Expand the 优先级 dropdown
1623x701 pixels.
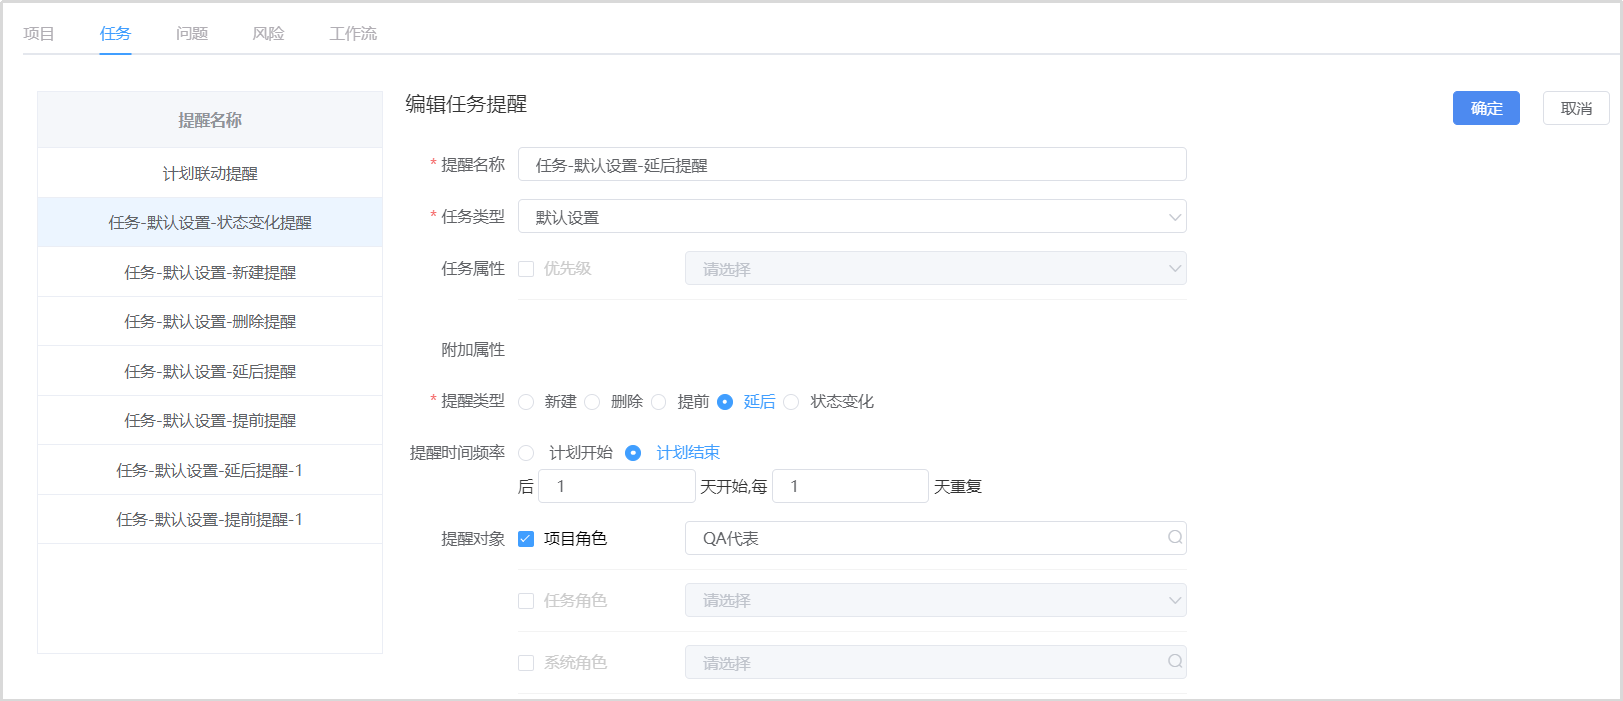(1175, 269)
